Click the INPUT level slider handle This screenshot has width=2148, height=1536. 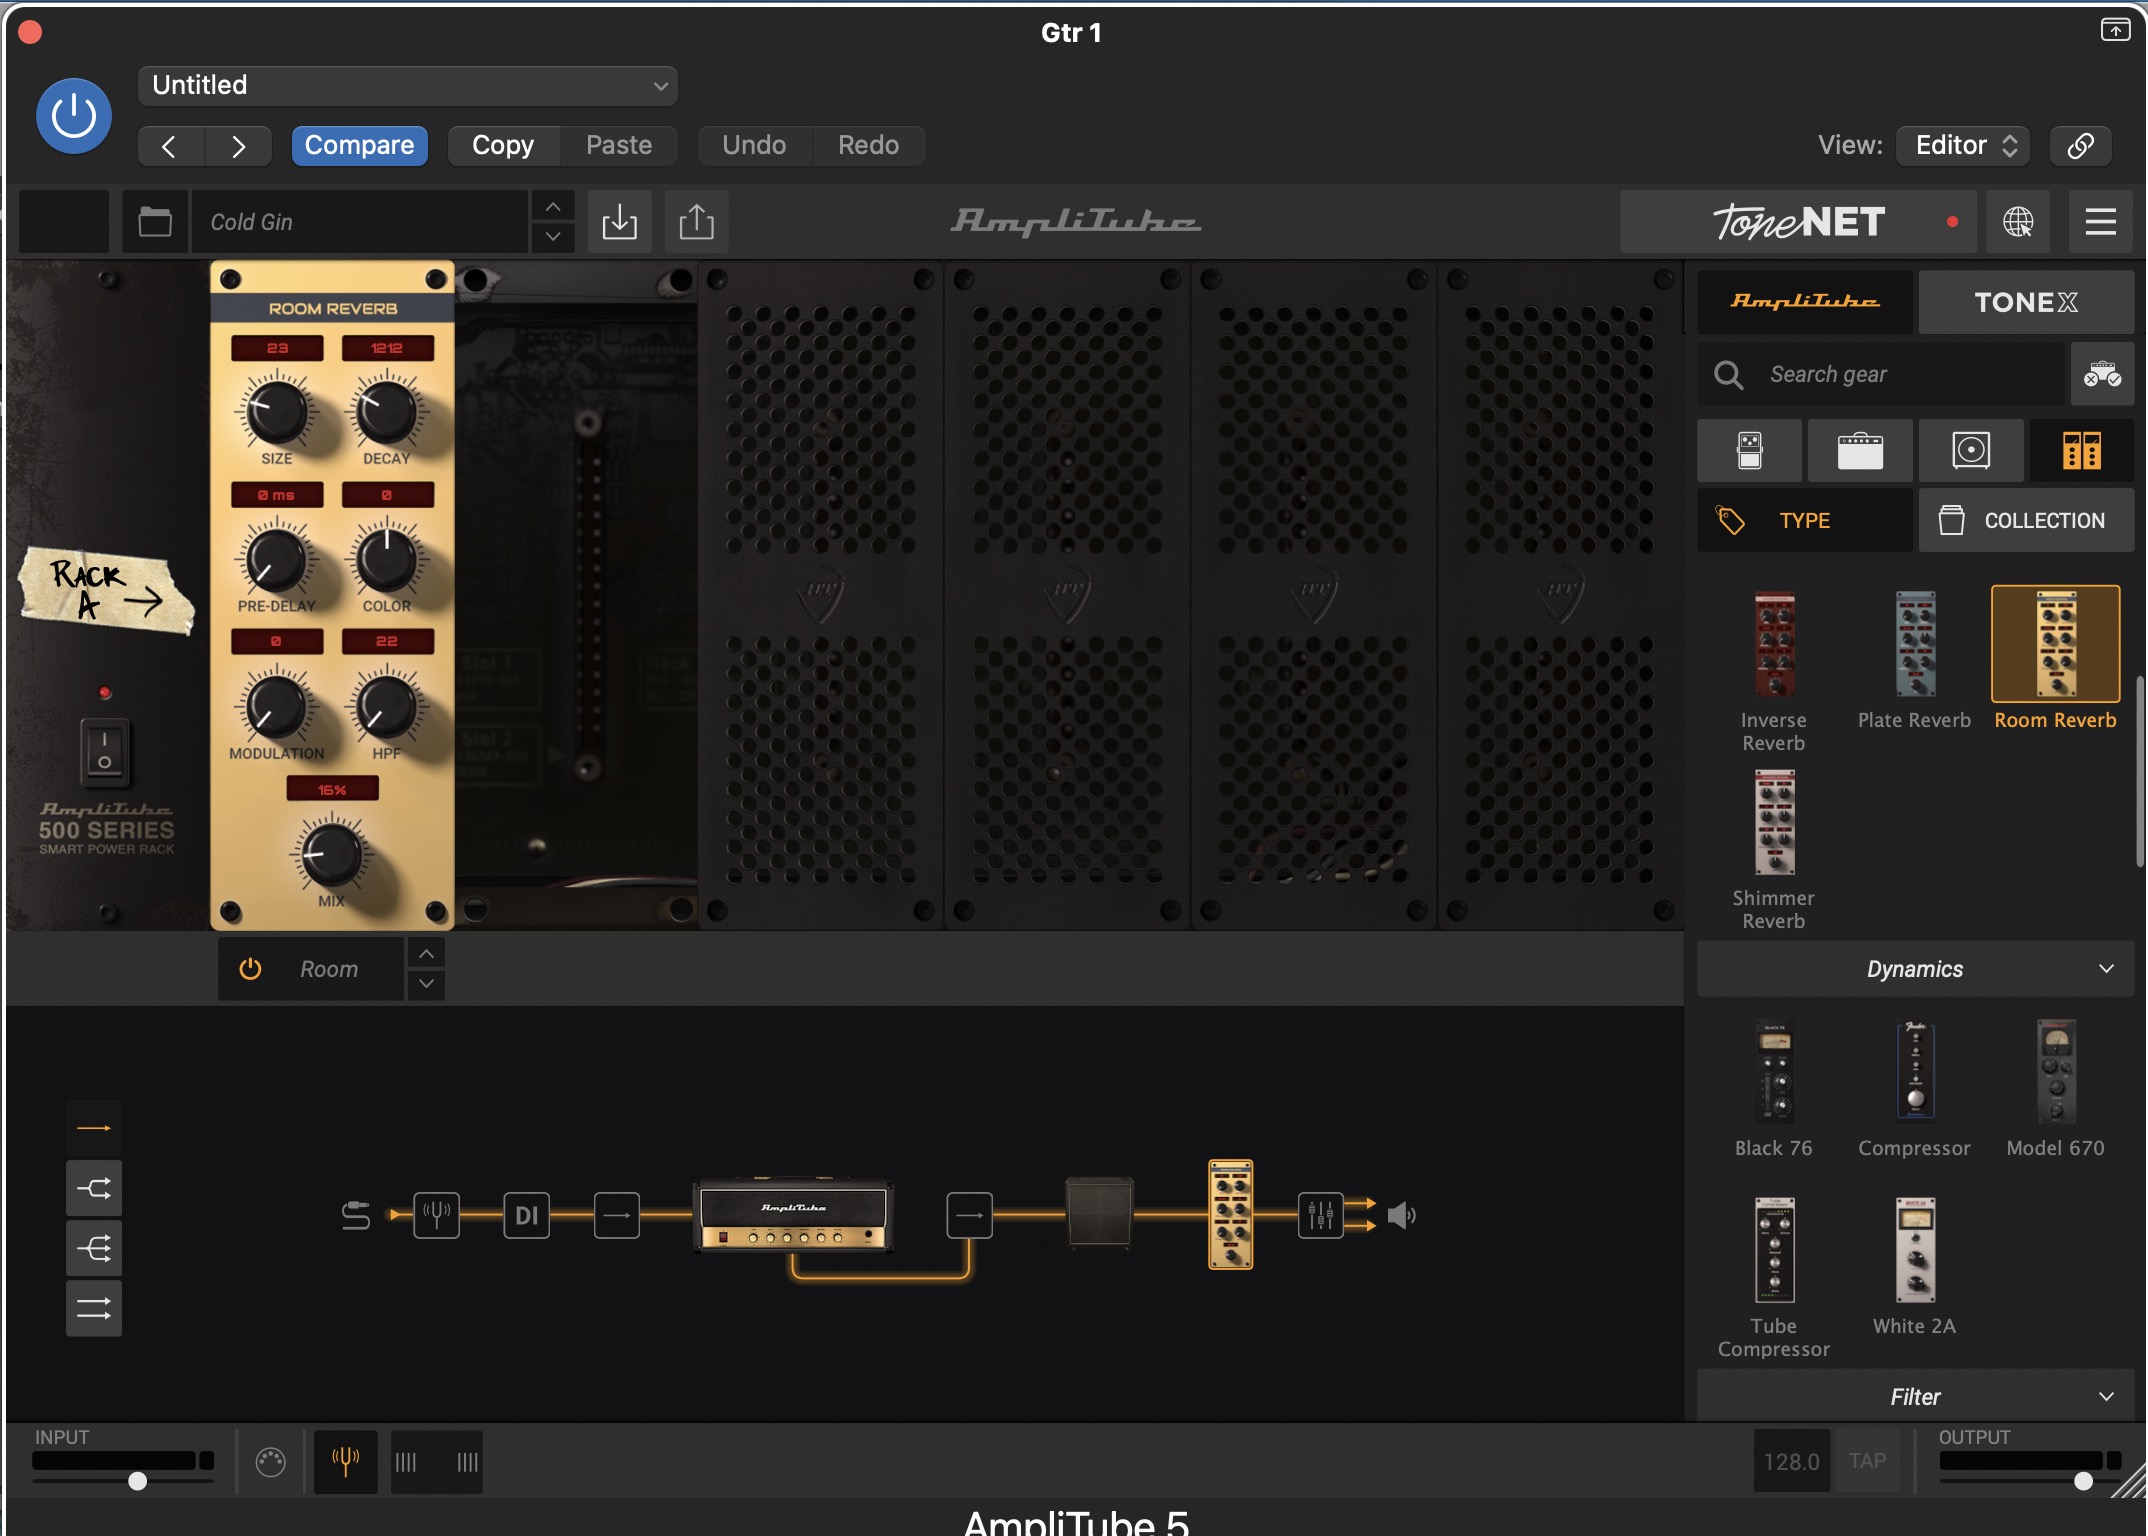coord(138,1481)
